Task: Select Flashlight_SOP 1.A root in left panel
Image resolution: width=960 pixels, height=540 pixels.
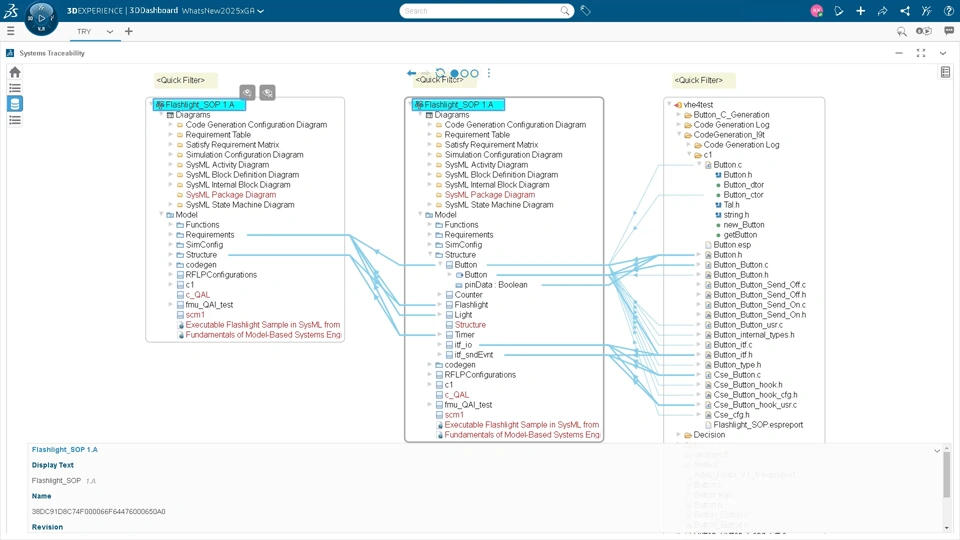Action: [200, 105]
